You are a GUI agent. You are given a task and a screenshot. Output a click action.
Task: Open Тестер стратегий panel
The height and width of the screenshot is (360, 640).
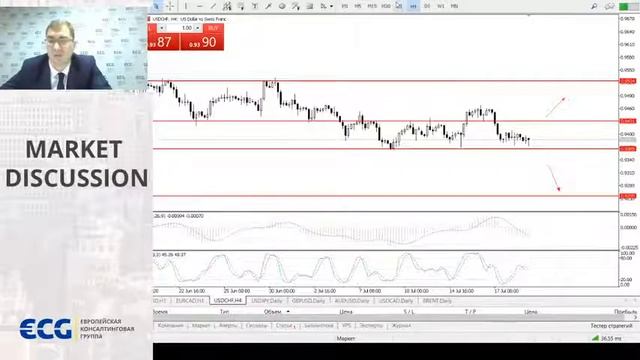611,326
